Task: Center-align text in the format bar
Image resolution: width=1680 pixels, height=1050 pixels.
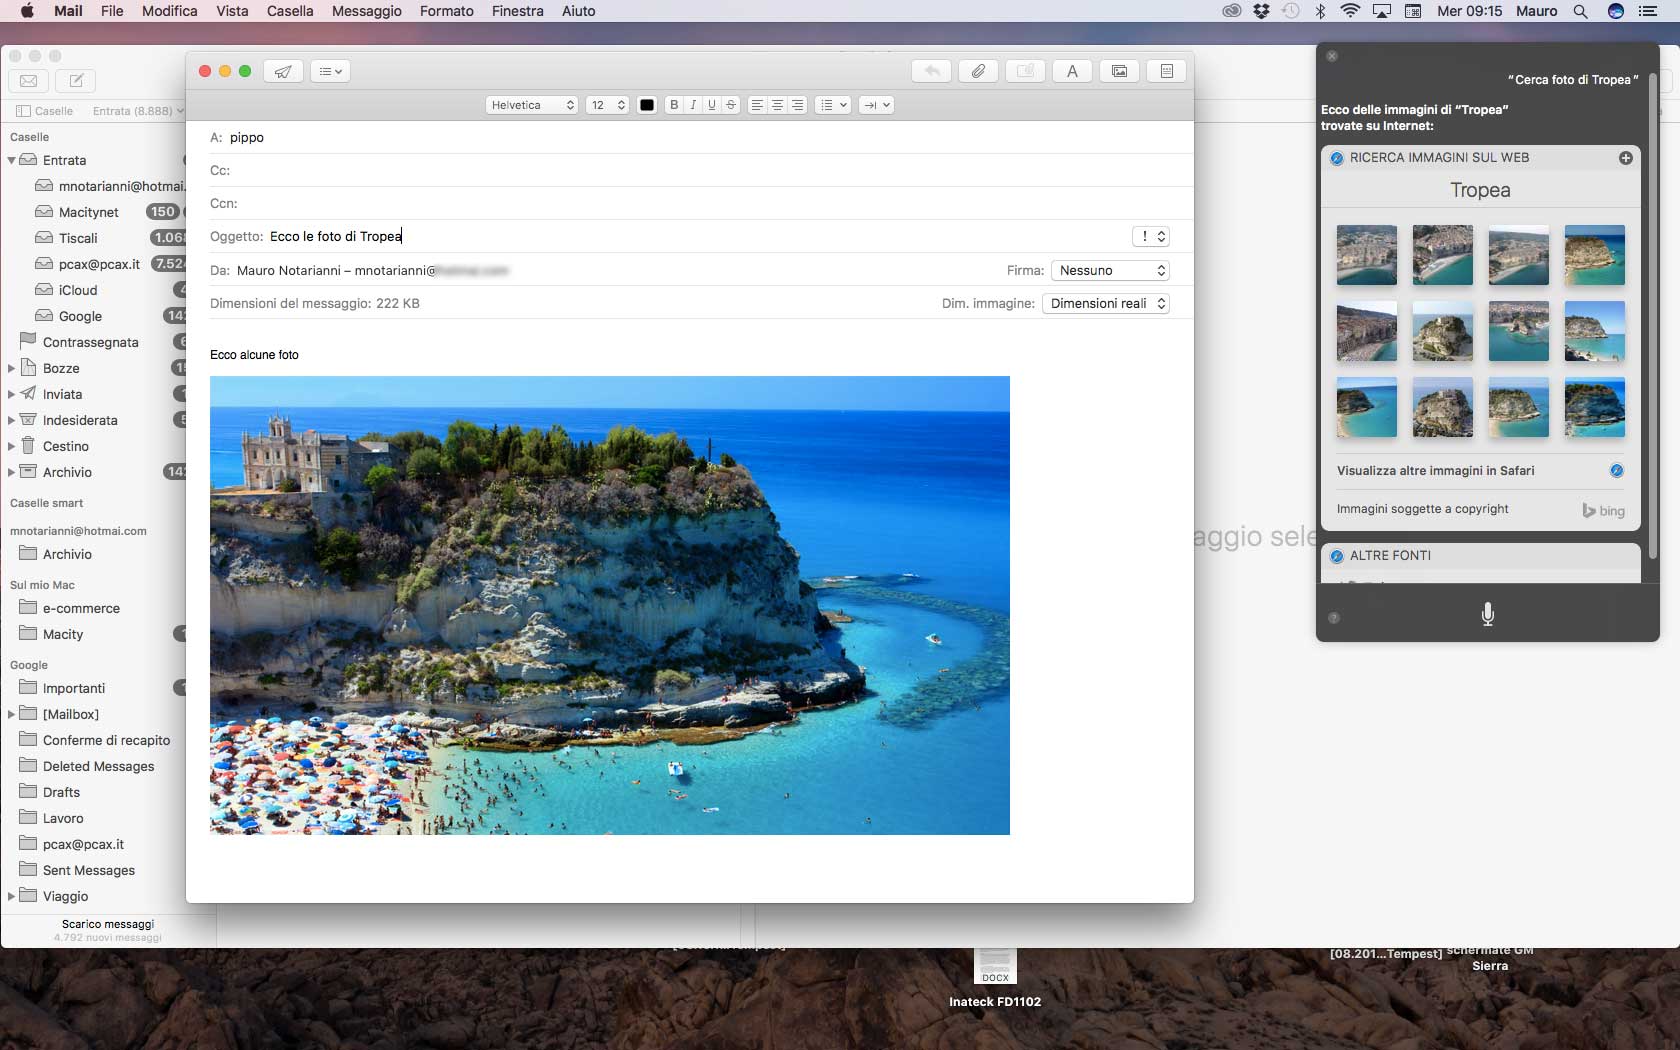Action: point(777,105)
